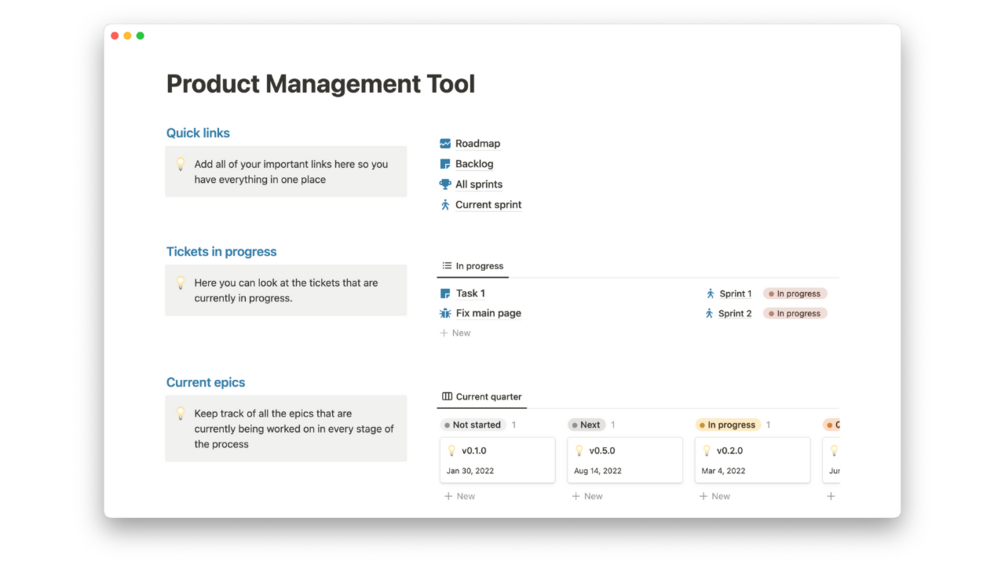Click the All sprints trophy icon

click(445, 184)
